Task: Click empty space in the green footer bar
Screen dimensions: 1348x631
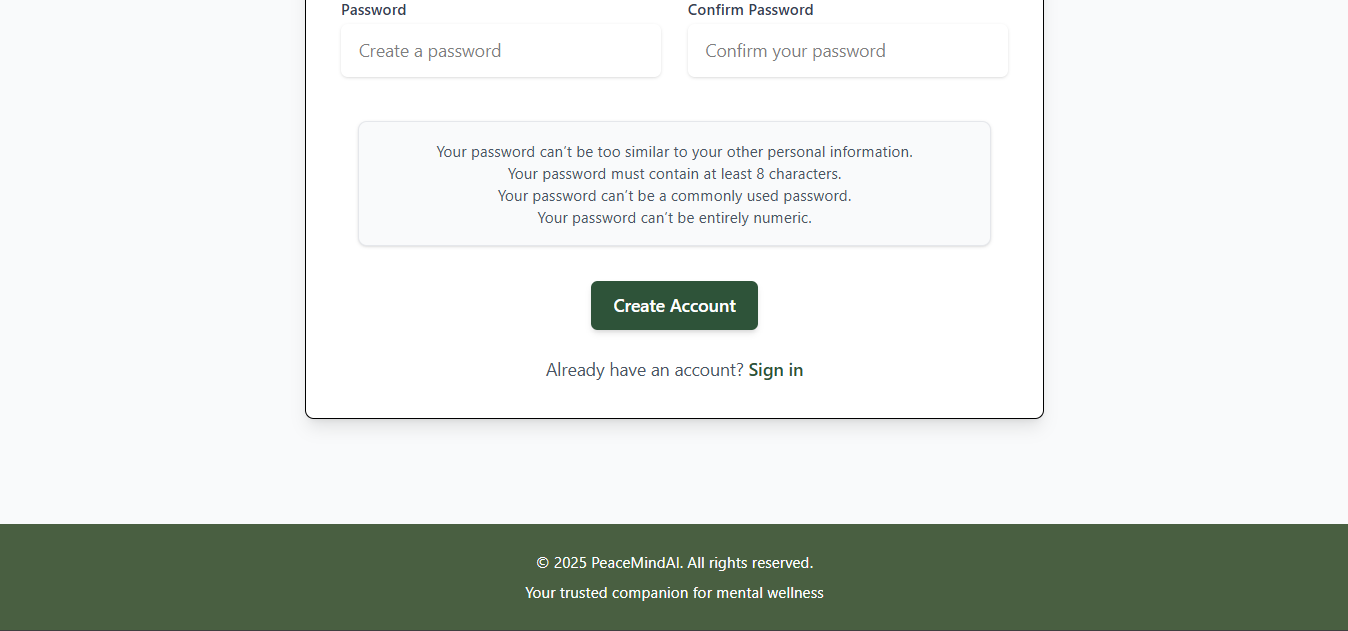Action: pos(200,578)
